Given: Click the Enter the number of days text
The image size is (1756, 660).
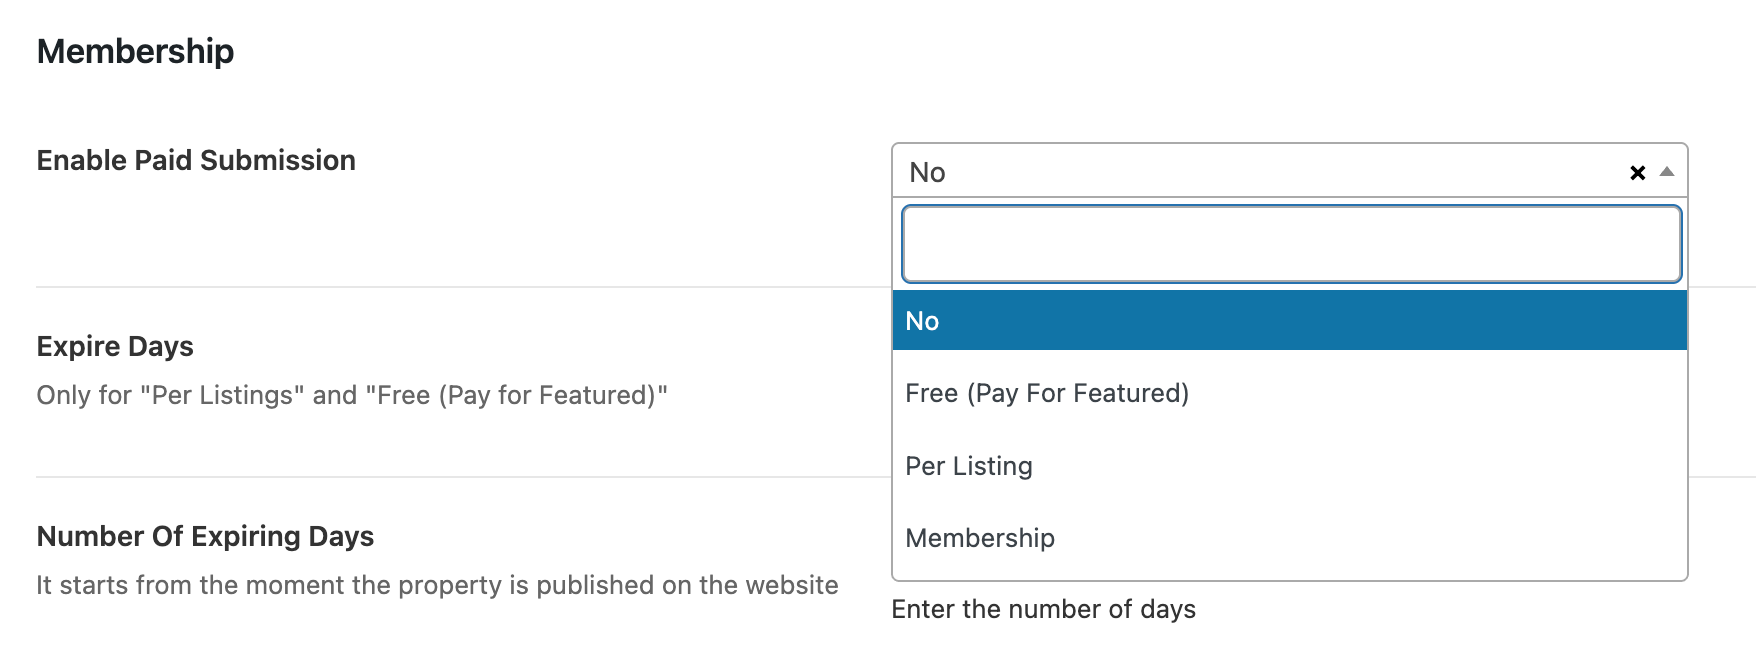Looking at the screenshot, I should (1043, 608).
